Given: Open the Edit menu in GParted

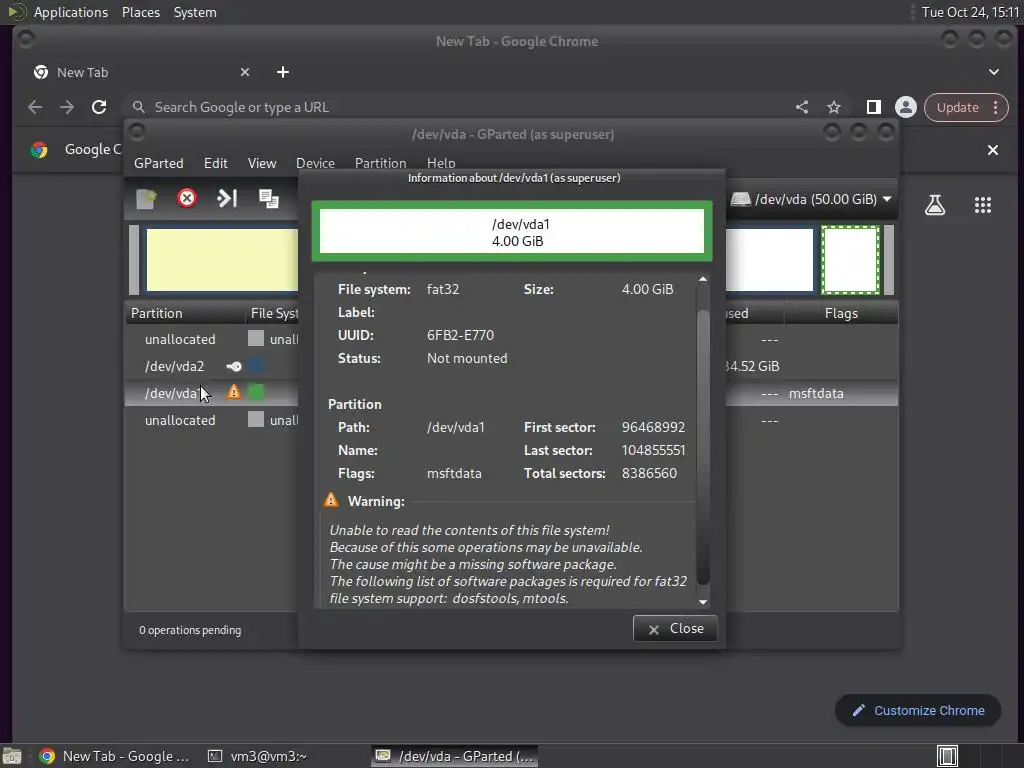Looking at the screenshot, I should [216, 163].
